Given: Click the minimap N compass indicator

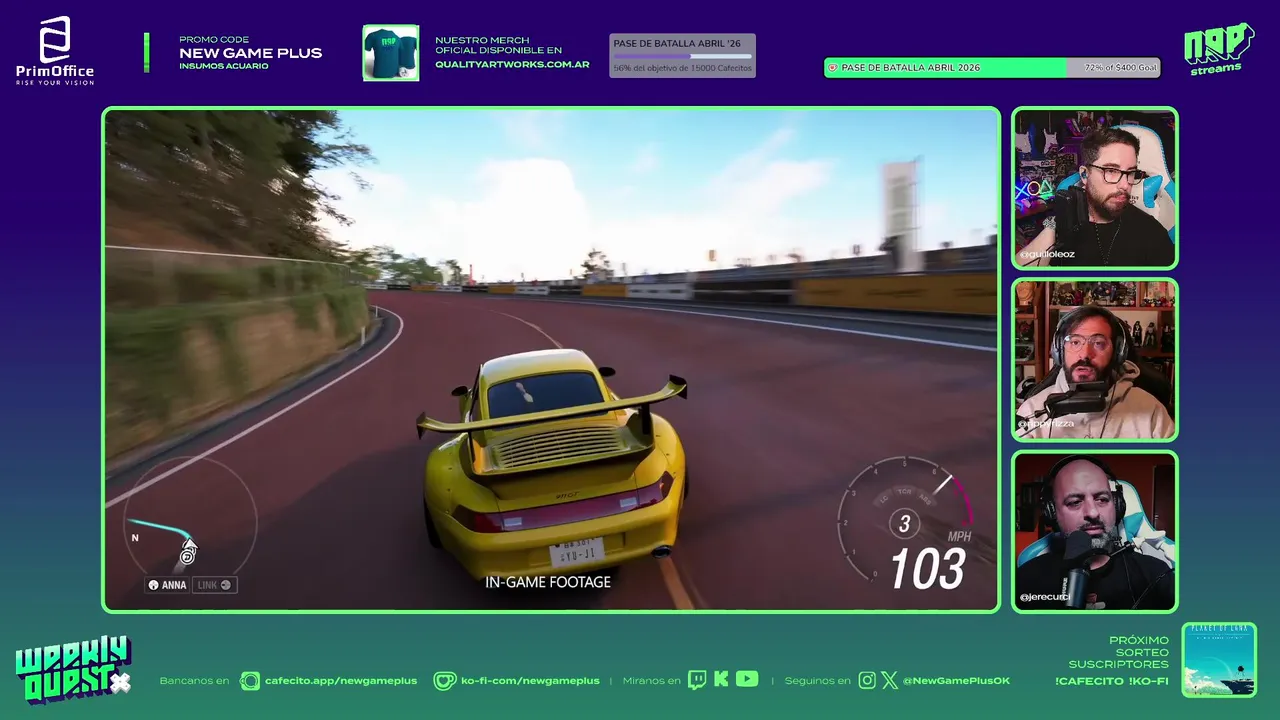Looking at the screenshot, I should point(135,538).
